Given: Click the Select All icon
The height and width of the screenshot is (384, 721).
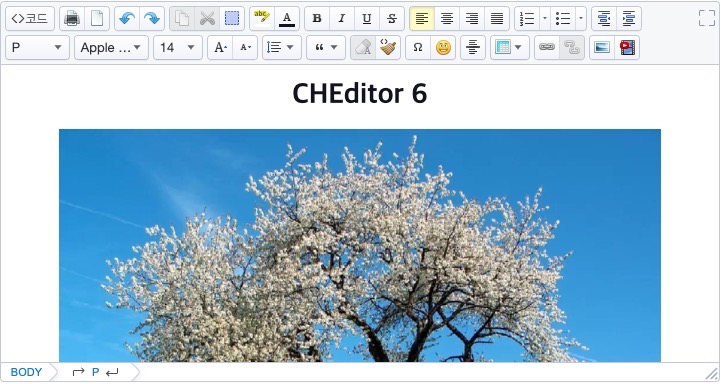Looking at the screenshot, I should click(232, 18).
